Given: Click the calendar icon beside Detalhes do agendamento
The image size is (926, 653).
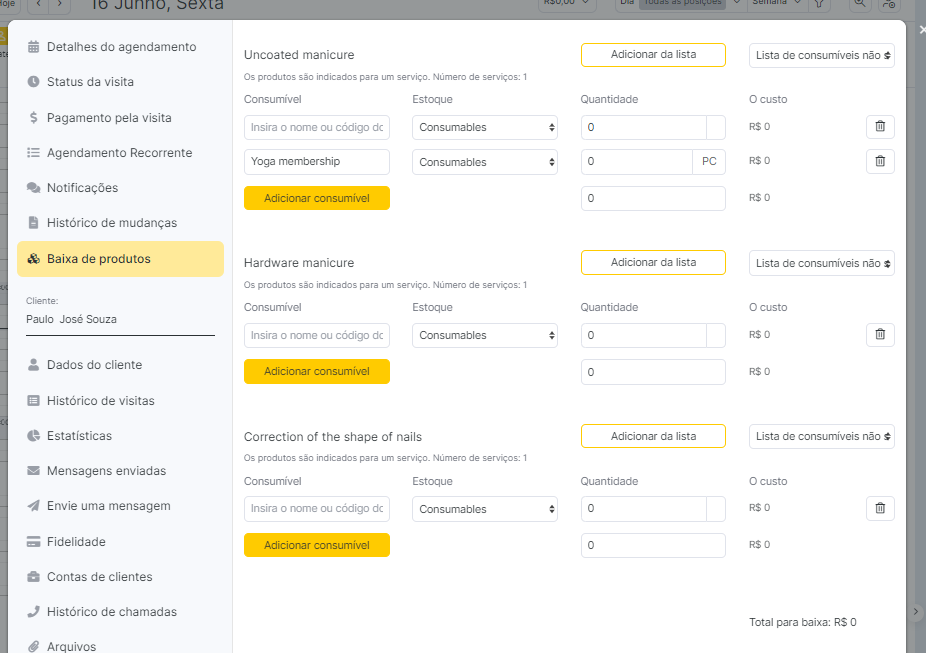Looking at the screenshot, I should tap(34, 47).
